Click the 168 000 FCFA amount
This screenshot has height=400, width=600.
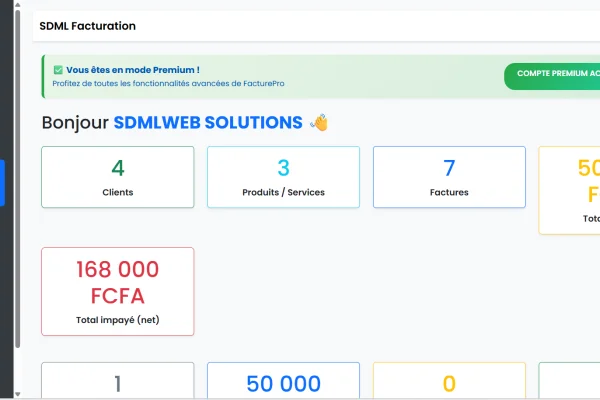[118, 282]
